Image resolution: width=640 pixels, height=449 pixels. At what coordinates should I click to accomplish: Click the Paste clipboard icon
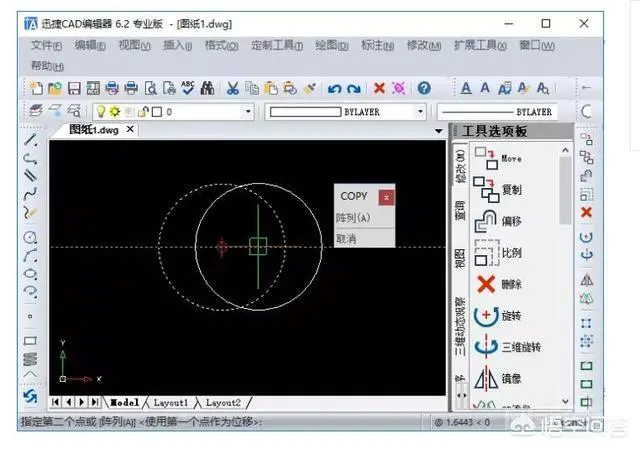(x=271, y=88)
